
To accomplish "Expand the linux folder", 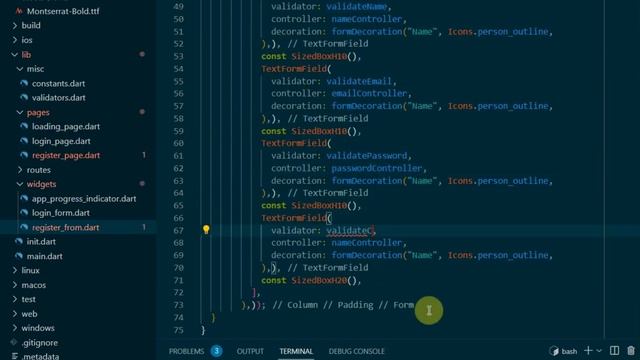I will tap(30, 271).
